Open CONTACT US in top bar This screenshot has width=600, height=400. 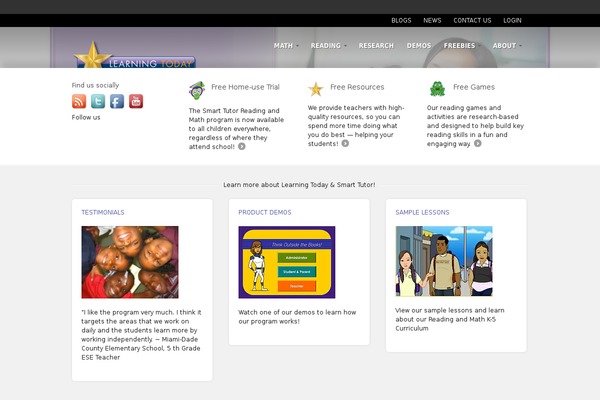pyautogui.click(x=472, y=21)
